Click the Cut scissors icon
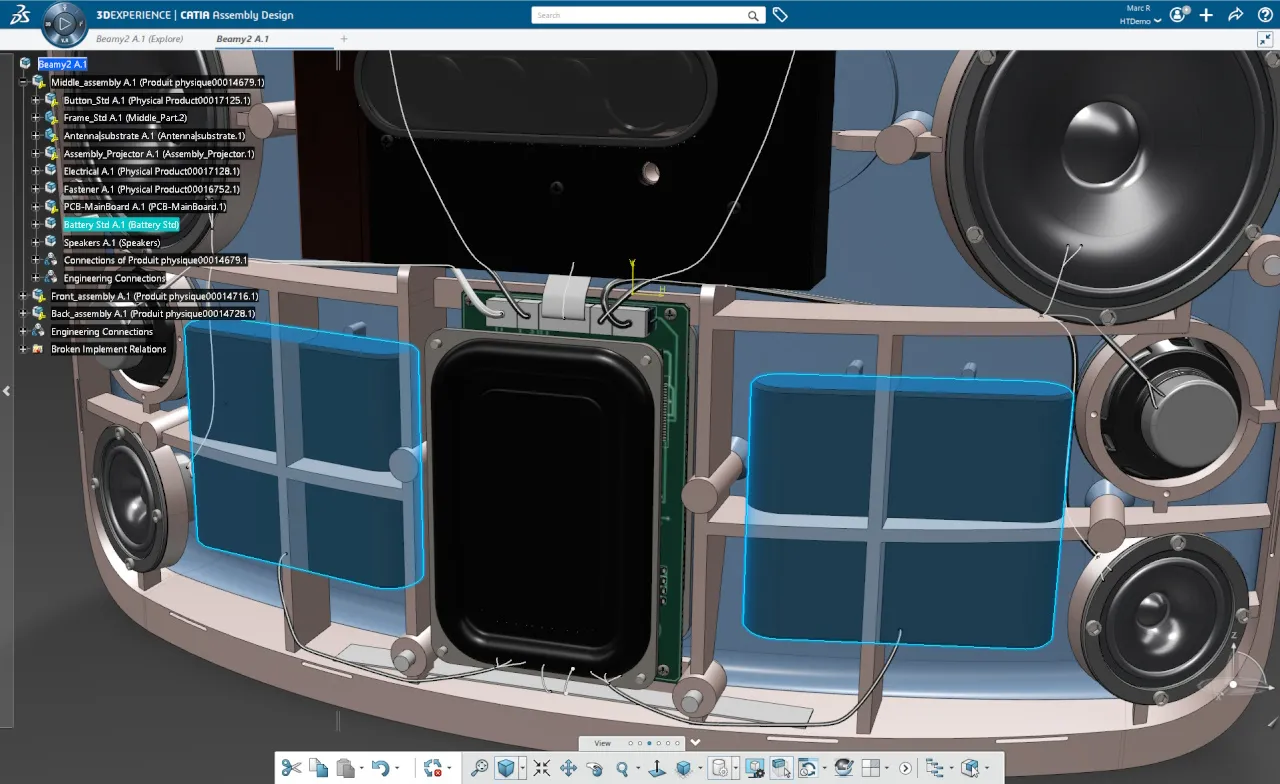This screenshot has height=784, width=1280. click(x=291, y=768)
